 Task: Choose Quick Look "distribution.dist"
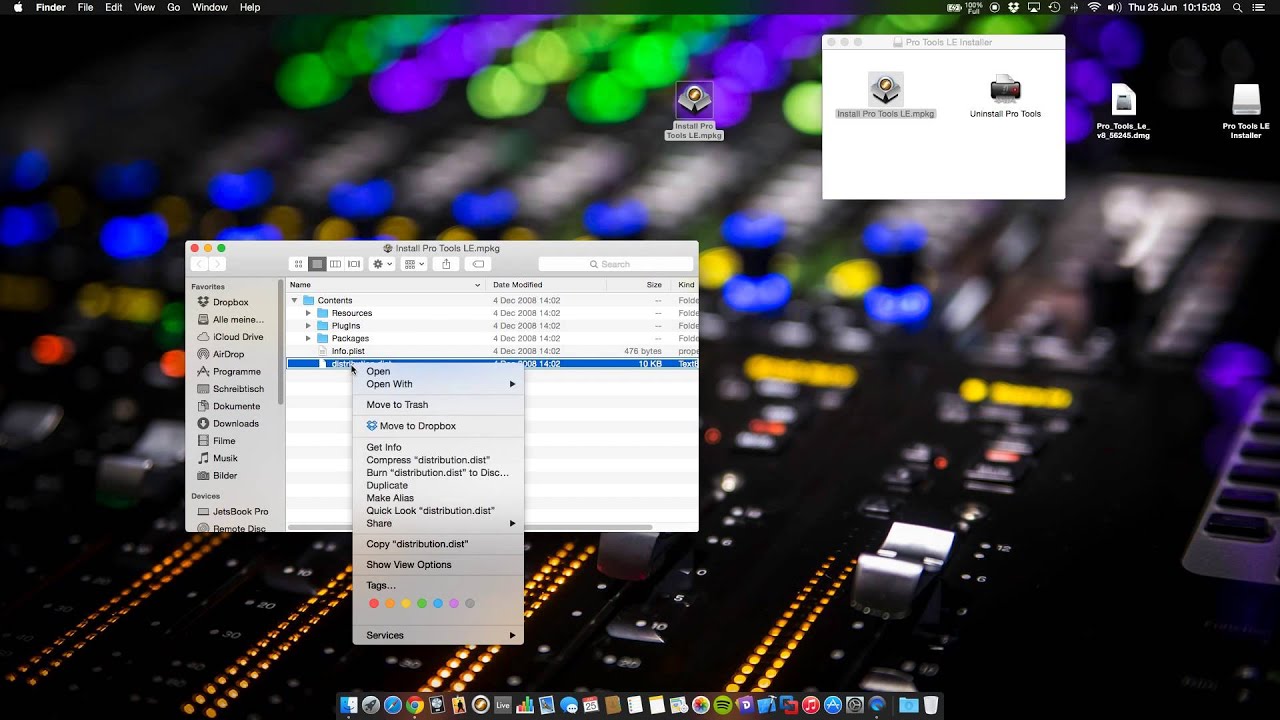pyautogui.click(x=438, y=511)
